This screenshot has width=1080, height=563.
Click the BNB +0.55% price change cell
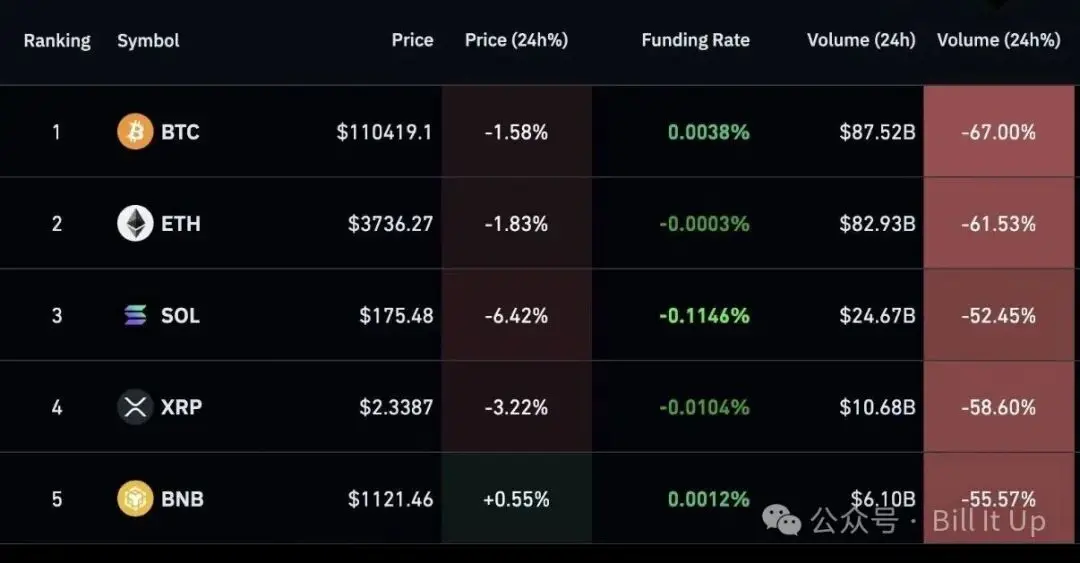pyautogui.click(x=516, y=499)
